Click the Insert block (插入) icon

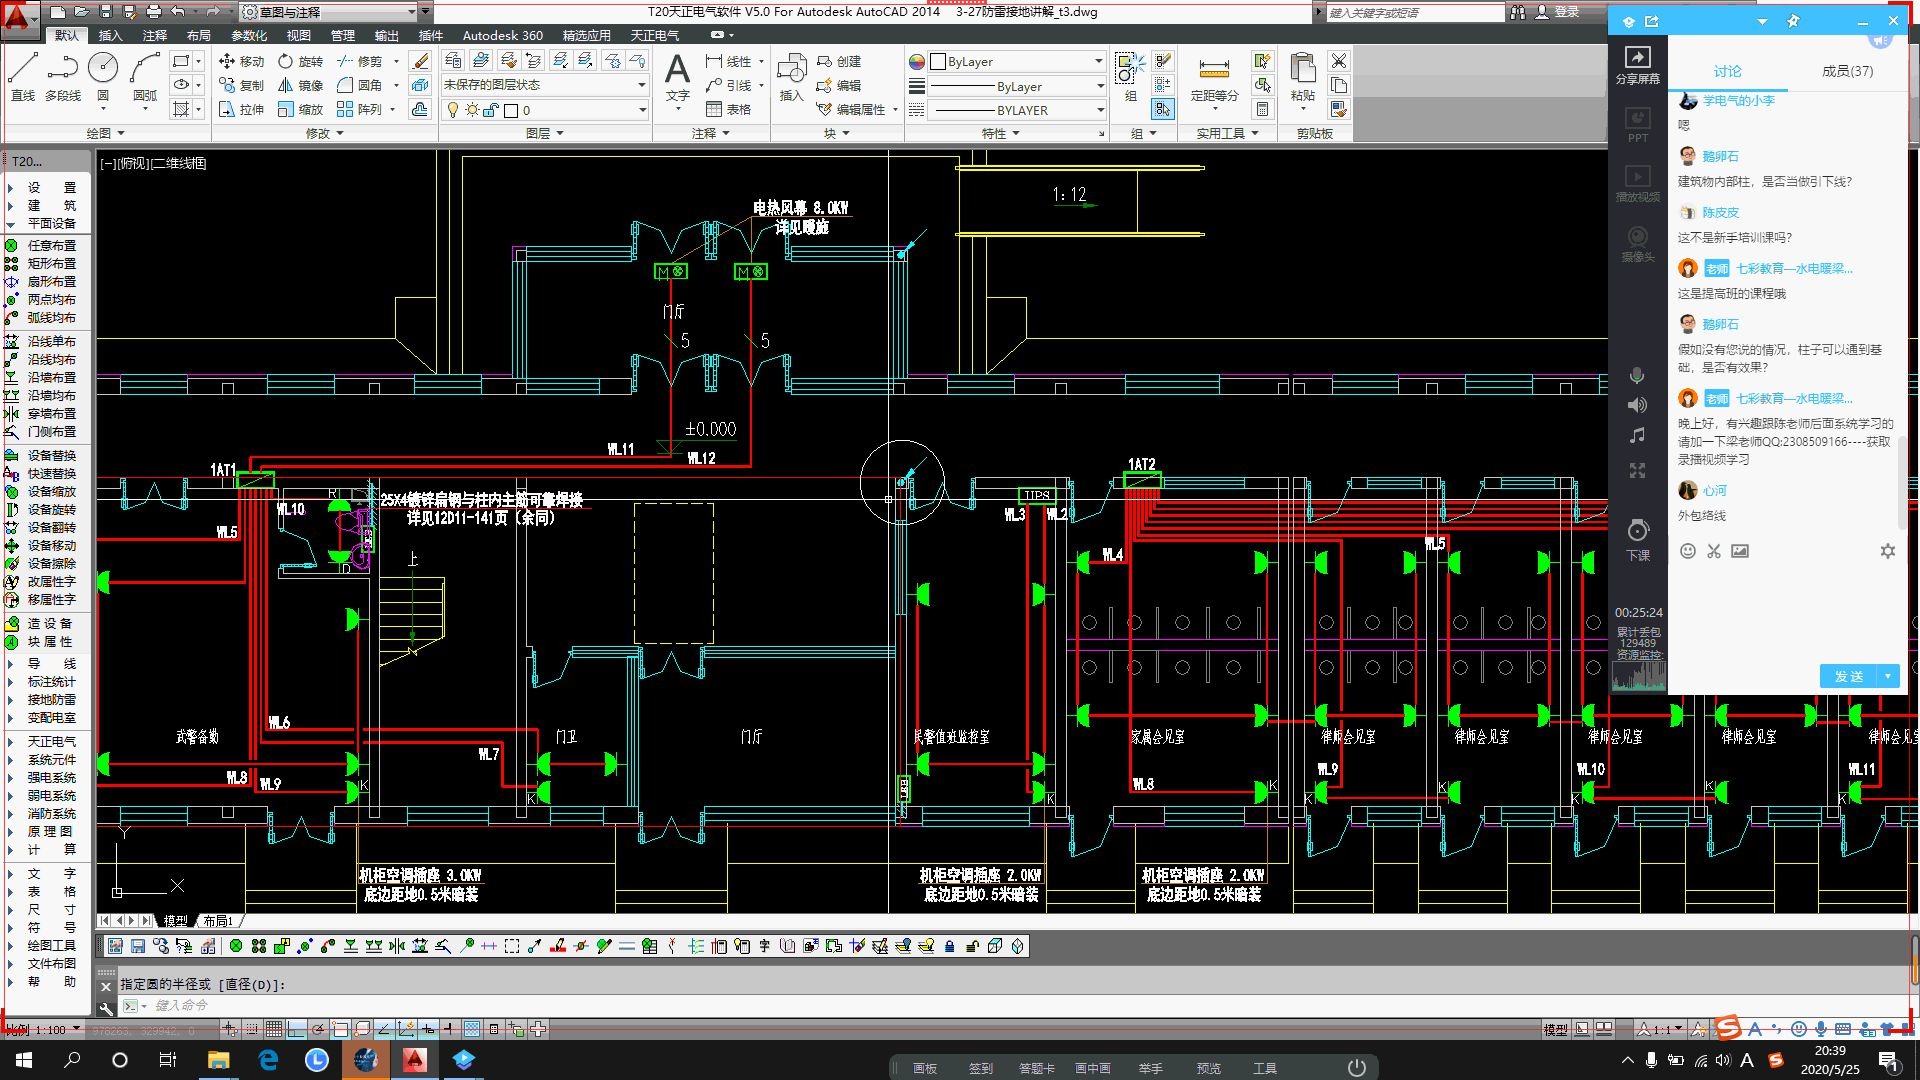pos(791,77)
